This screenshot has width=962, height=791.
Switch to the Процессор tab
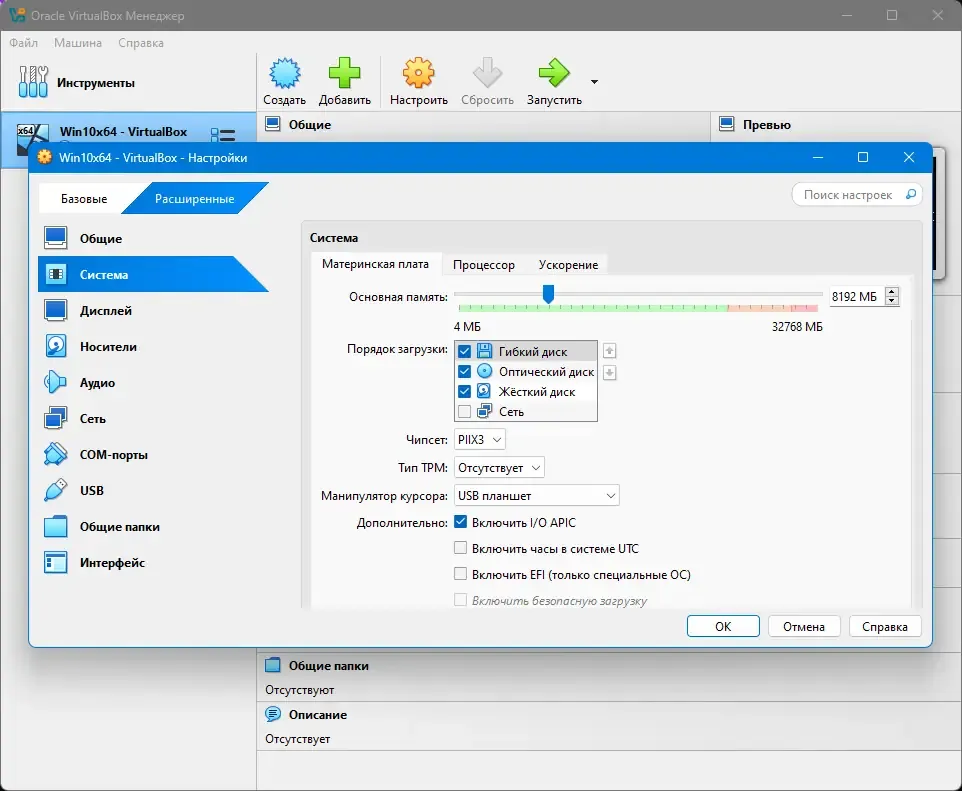[x=483, y=264]
